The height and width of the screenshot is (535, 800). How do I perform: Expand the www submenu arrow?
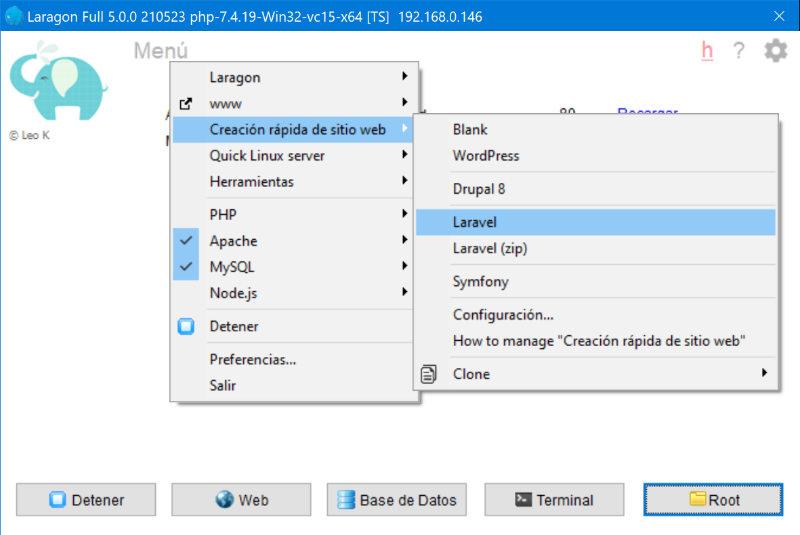pyautogui.click(x=405, y=103)
